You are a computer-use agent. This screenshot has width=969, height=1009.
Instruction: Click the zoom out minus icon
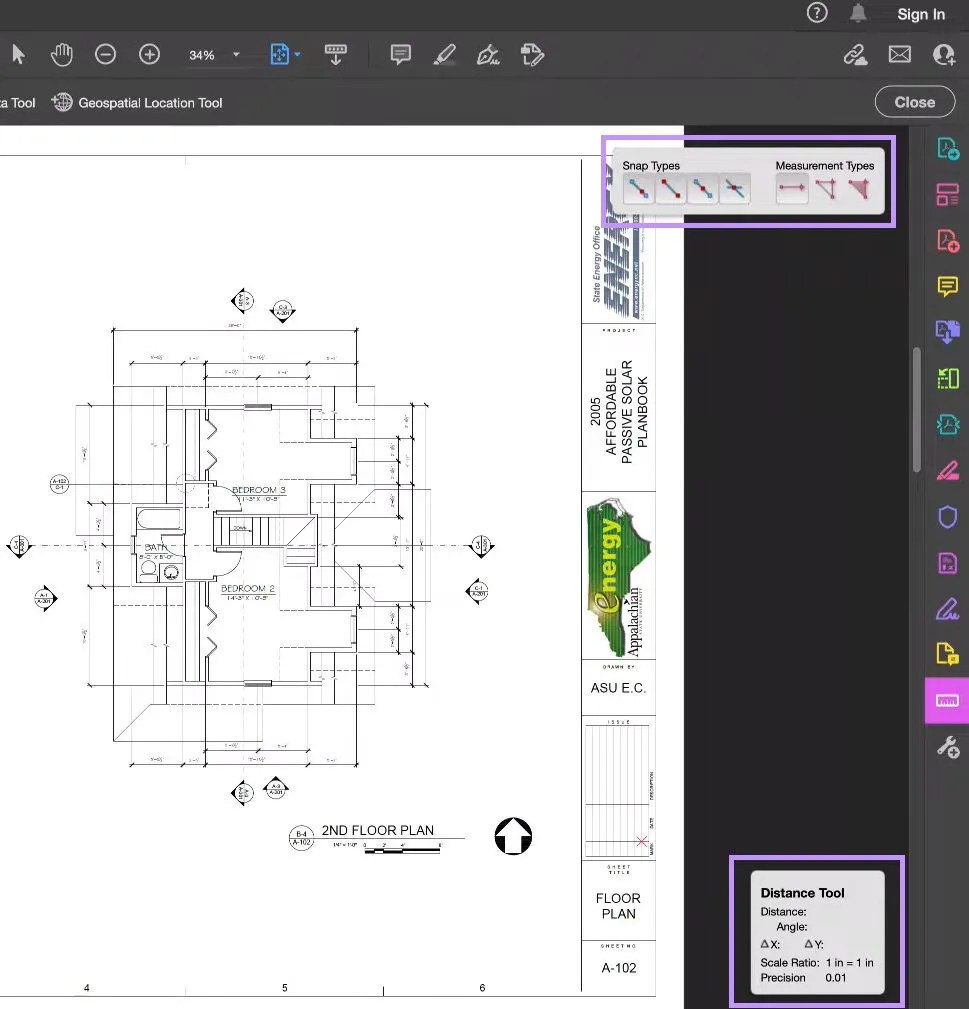pos(105,54)
